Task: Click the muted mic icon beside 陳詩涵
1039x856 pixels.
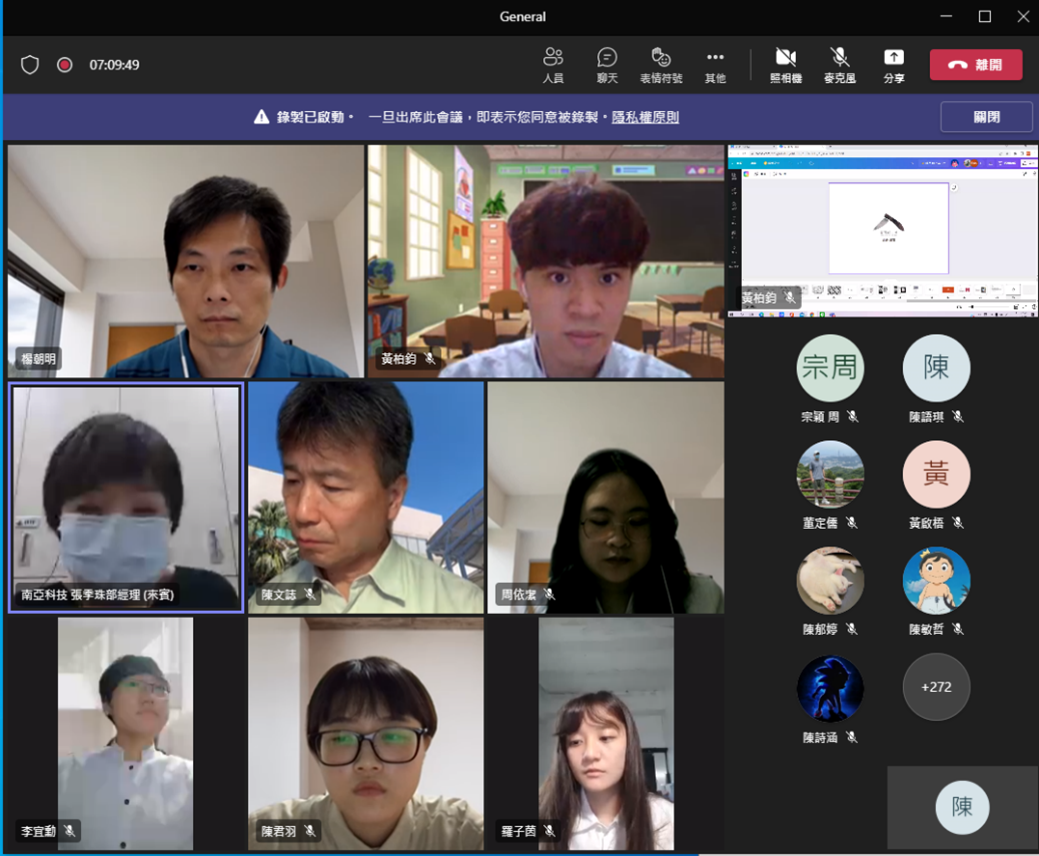Action: (852, 737)
